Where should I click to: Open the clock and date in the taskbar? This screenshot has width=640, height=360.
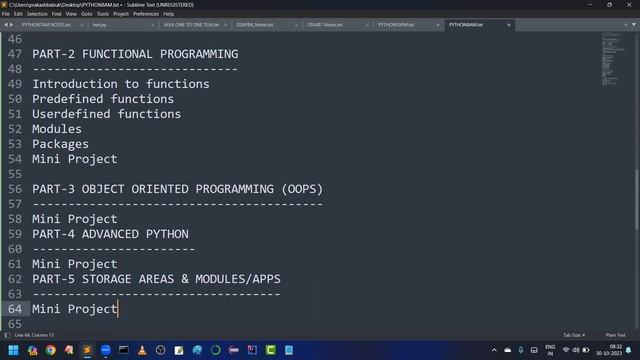609,350
